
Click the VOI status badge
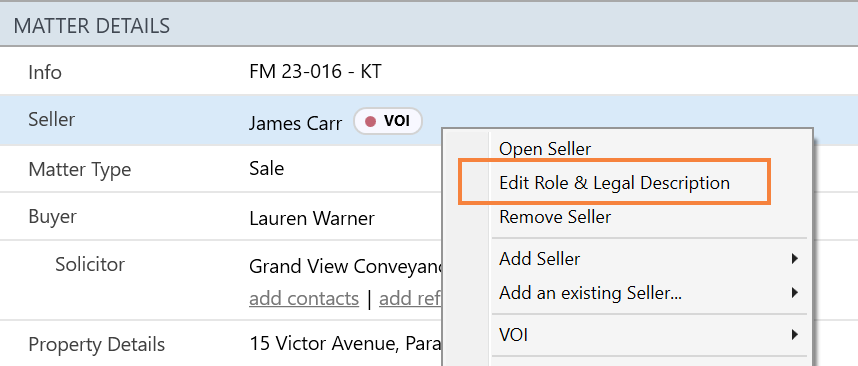click(x=388, y=121)
